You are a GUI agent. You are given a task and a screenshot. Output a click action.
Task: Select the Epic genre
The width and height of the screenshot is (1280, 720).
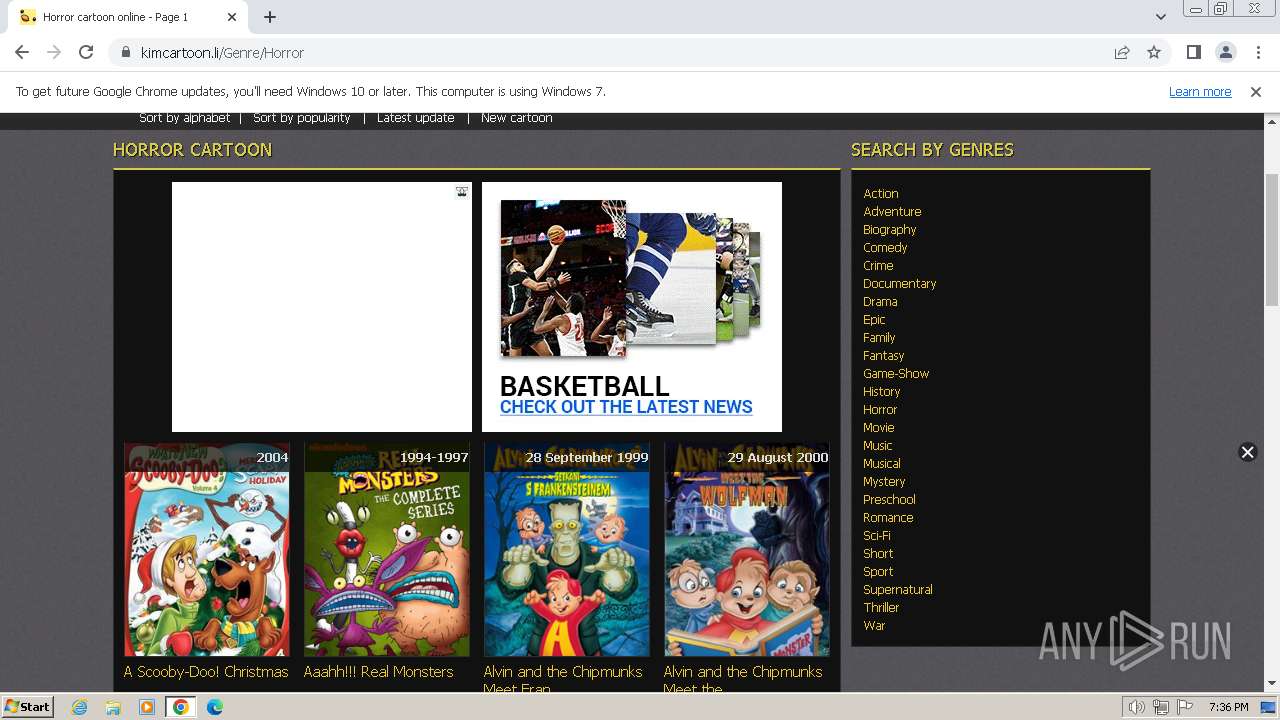[x=874, y=320]
